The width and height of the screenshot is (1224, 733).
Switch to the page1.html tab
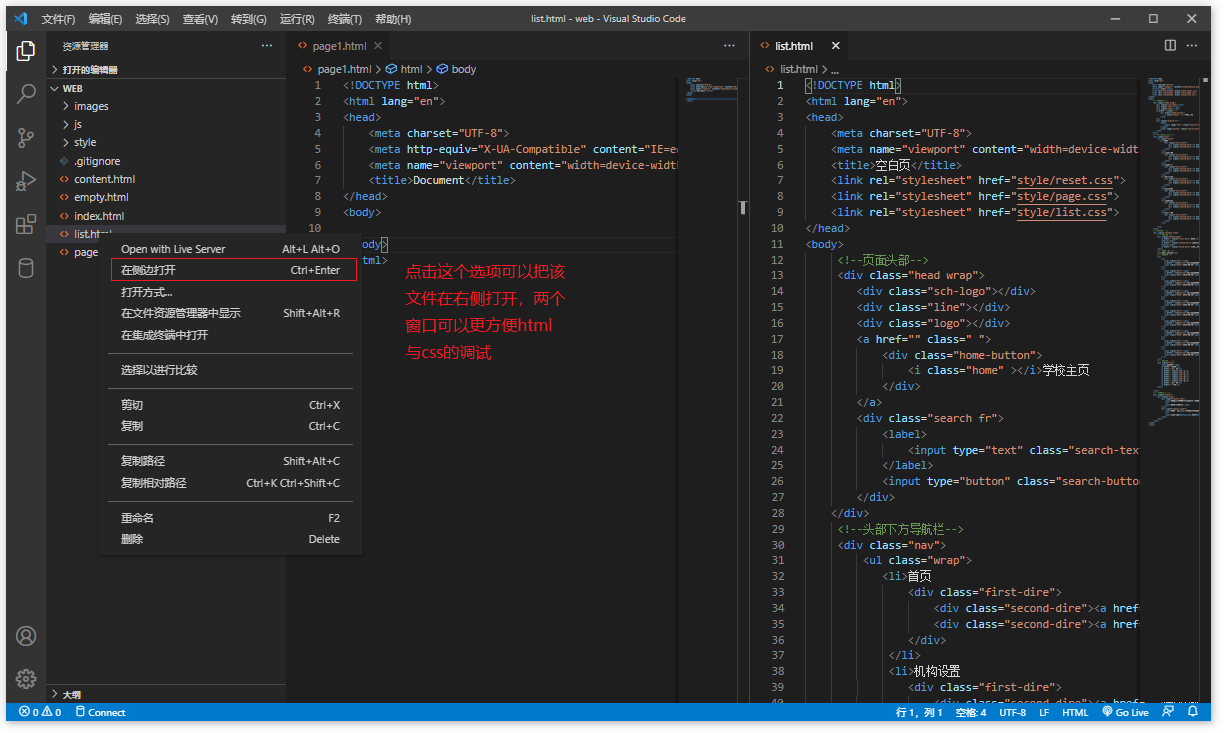(338, 46)
